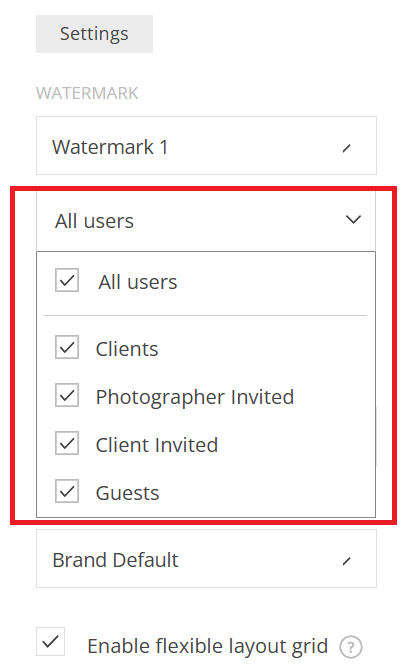Click the Guests option text
The width and height of the screenshot is (413, 669).
pyautogui.click(x=127, y=493)
